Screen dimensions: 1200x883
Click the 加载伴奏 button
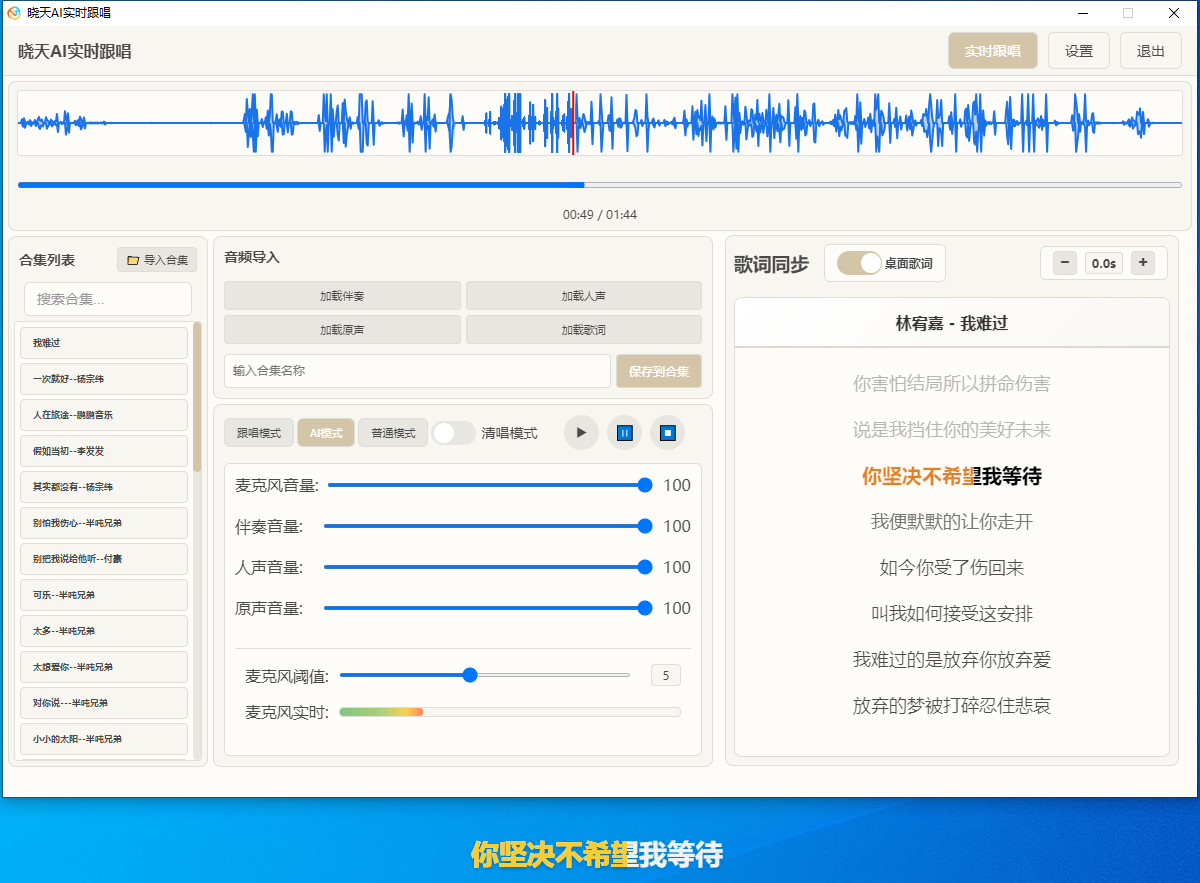pyautogui.click(x=342, y=296)
